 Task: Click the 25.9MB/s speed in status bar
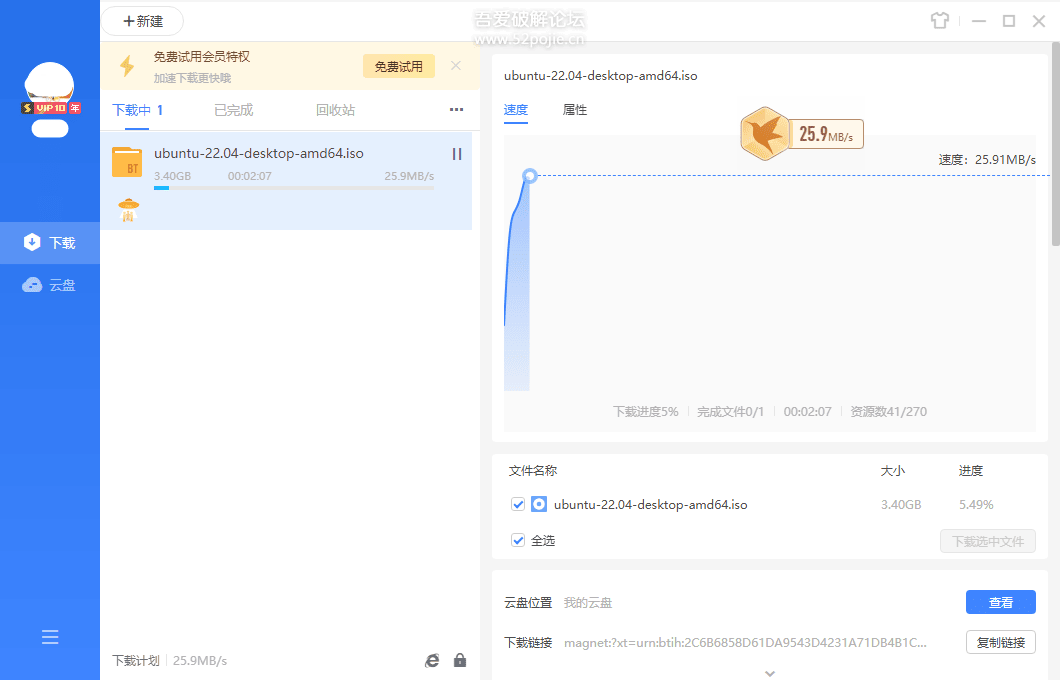200,660
